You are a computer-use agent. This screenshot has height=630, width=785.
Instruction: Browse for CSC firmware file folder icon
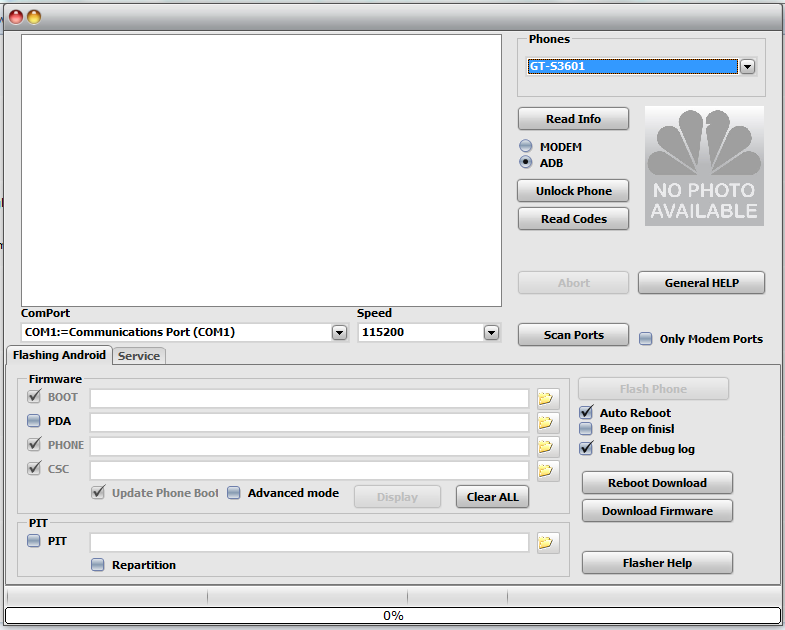tap(548, 471)
